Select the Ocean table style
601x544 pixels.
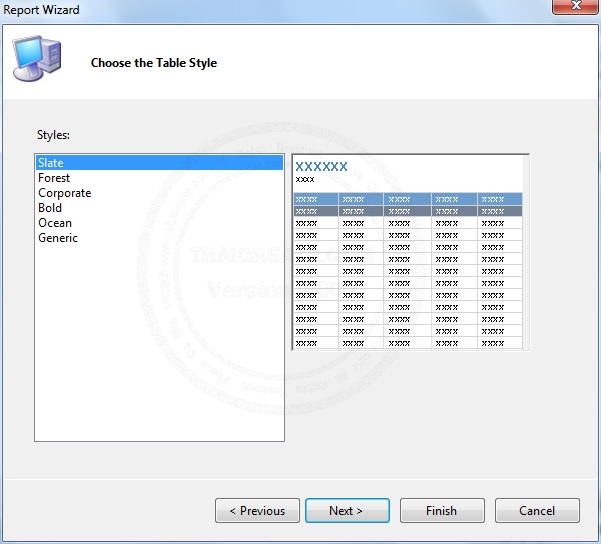(55, 223)
